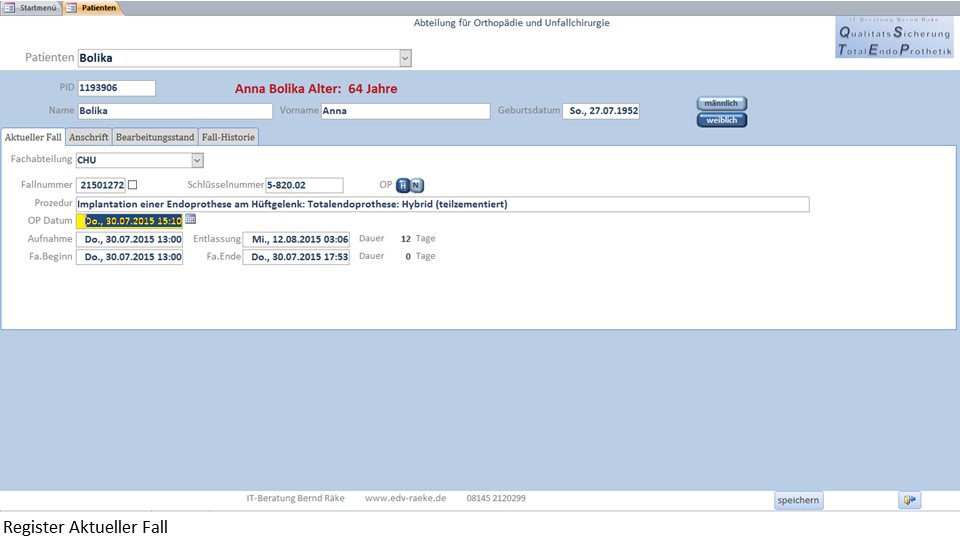Click the Qualitäts Sicherung logo
The height and width of the screenshot is (537, 960).
pos(894,37)
